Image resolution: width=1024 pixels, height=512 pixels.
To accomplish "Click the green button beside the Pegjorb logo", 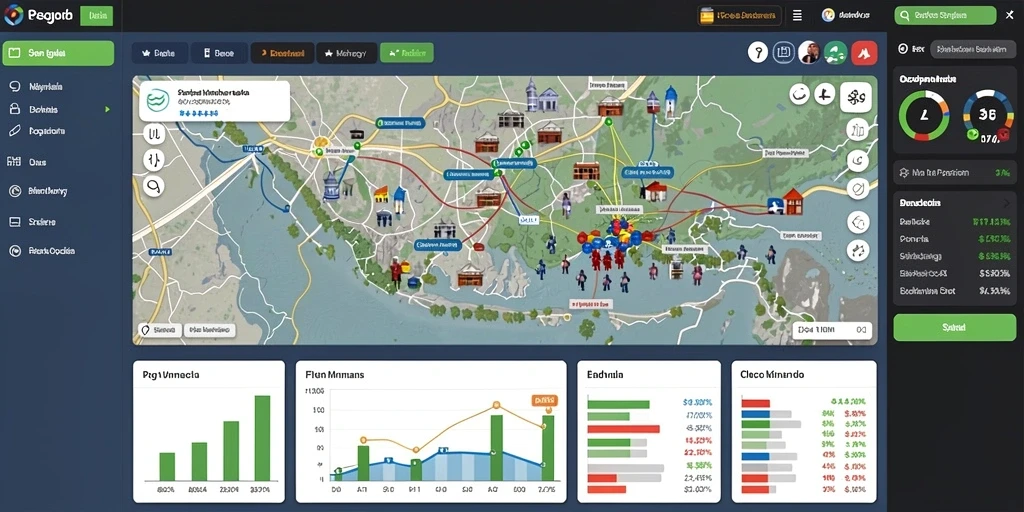I will tap(97, 16).
